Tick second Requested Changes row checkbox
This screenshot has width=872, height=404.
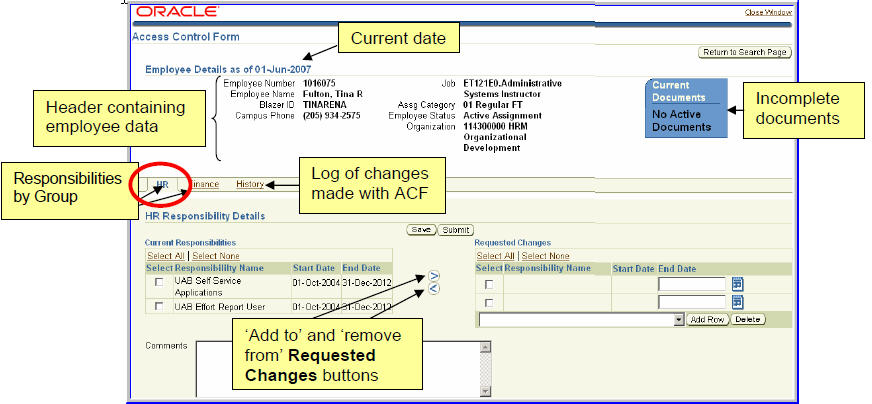[489, 303]
